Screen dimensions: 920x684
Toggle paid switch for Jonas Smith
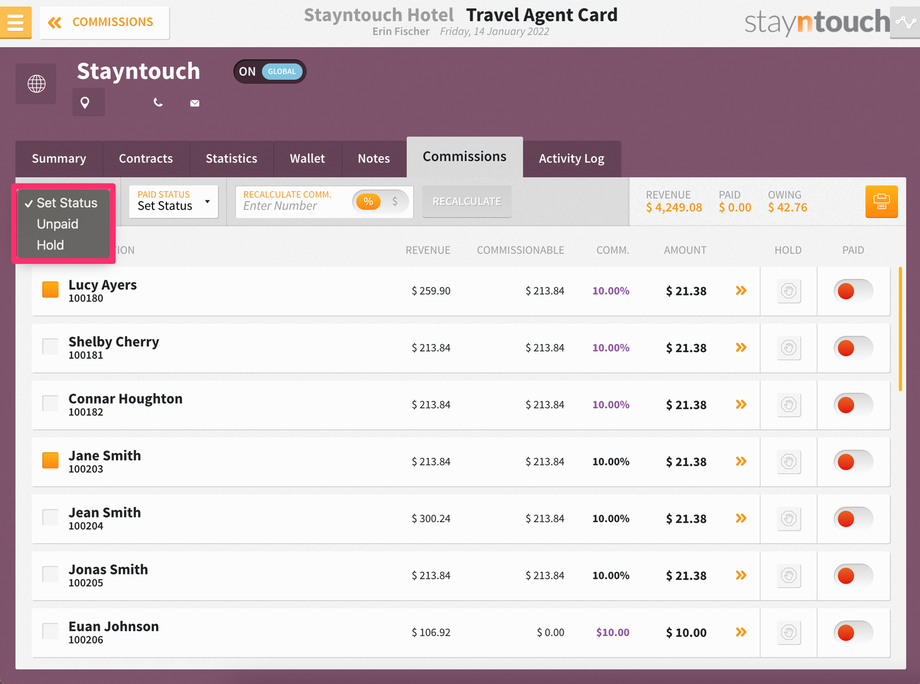click(x=853, y=575)
